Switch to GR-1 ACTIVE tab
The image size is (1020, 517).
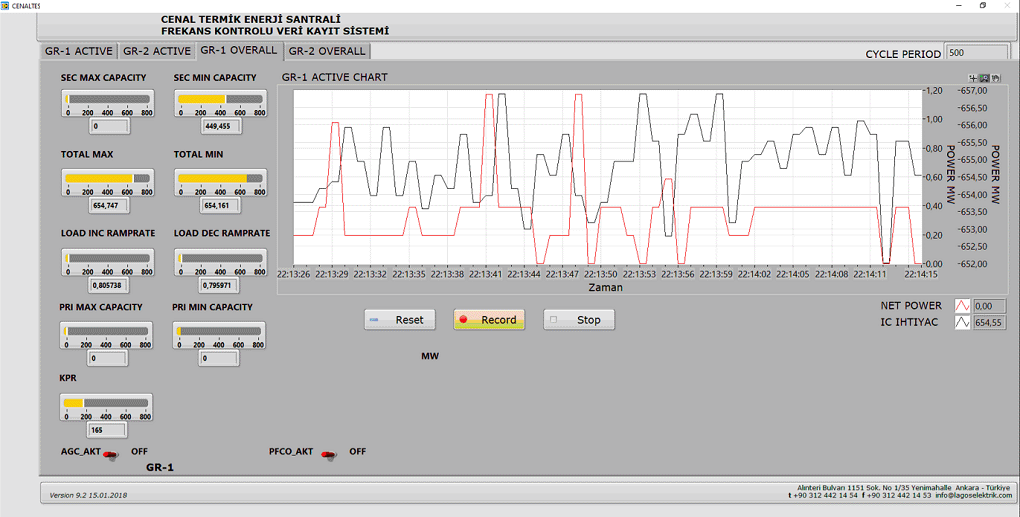(x=79, y=51)
